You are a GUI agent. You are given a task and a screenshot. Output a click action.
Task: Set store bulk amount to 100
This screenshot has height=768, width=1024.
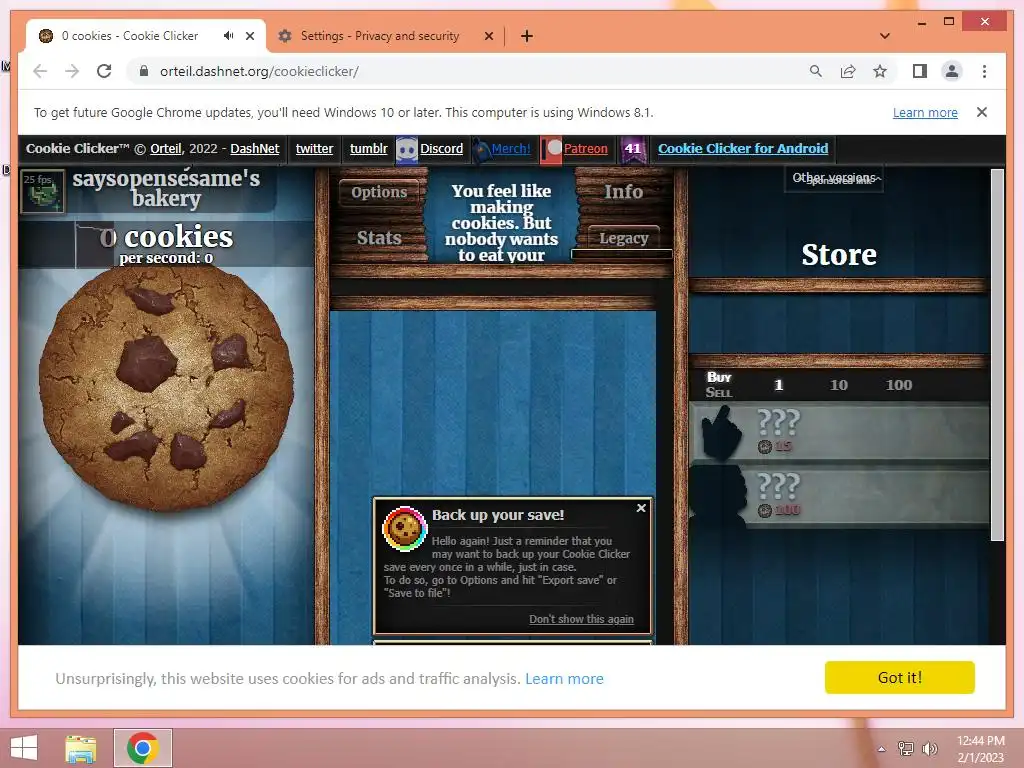[x=899, y=385]
